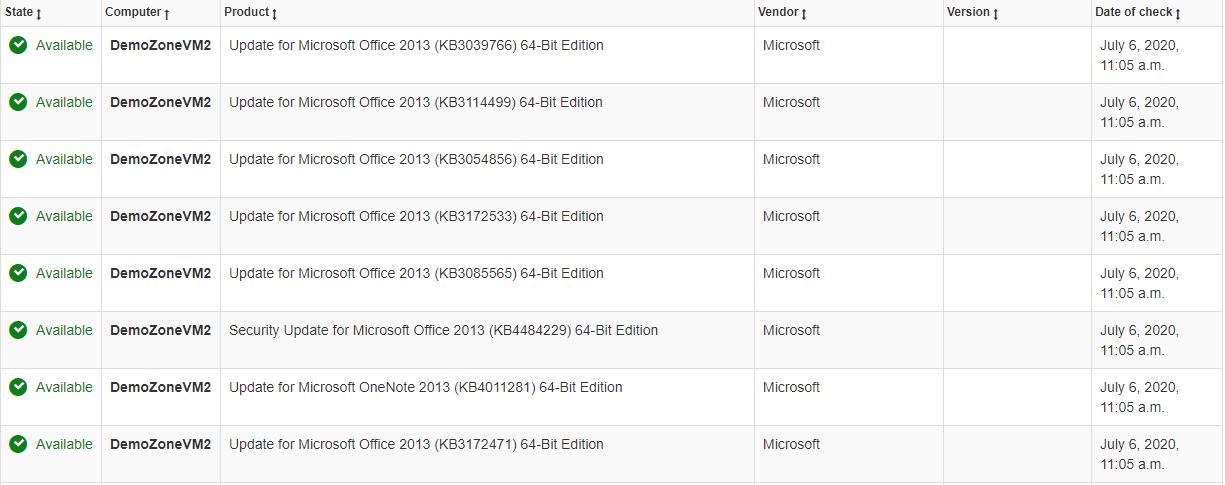Sort table by Product column header
The height and width of the screenshot is (485, 1225).
251,13
